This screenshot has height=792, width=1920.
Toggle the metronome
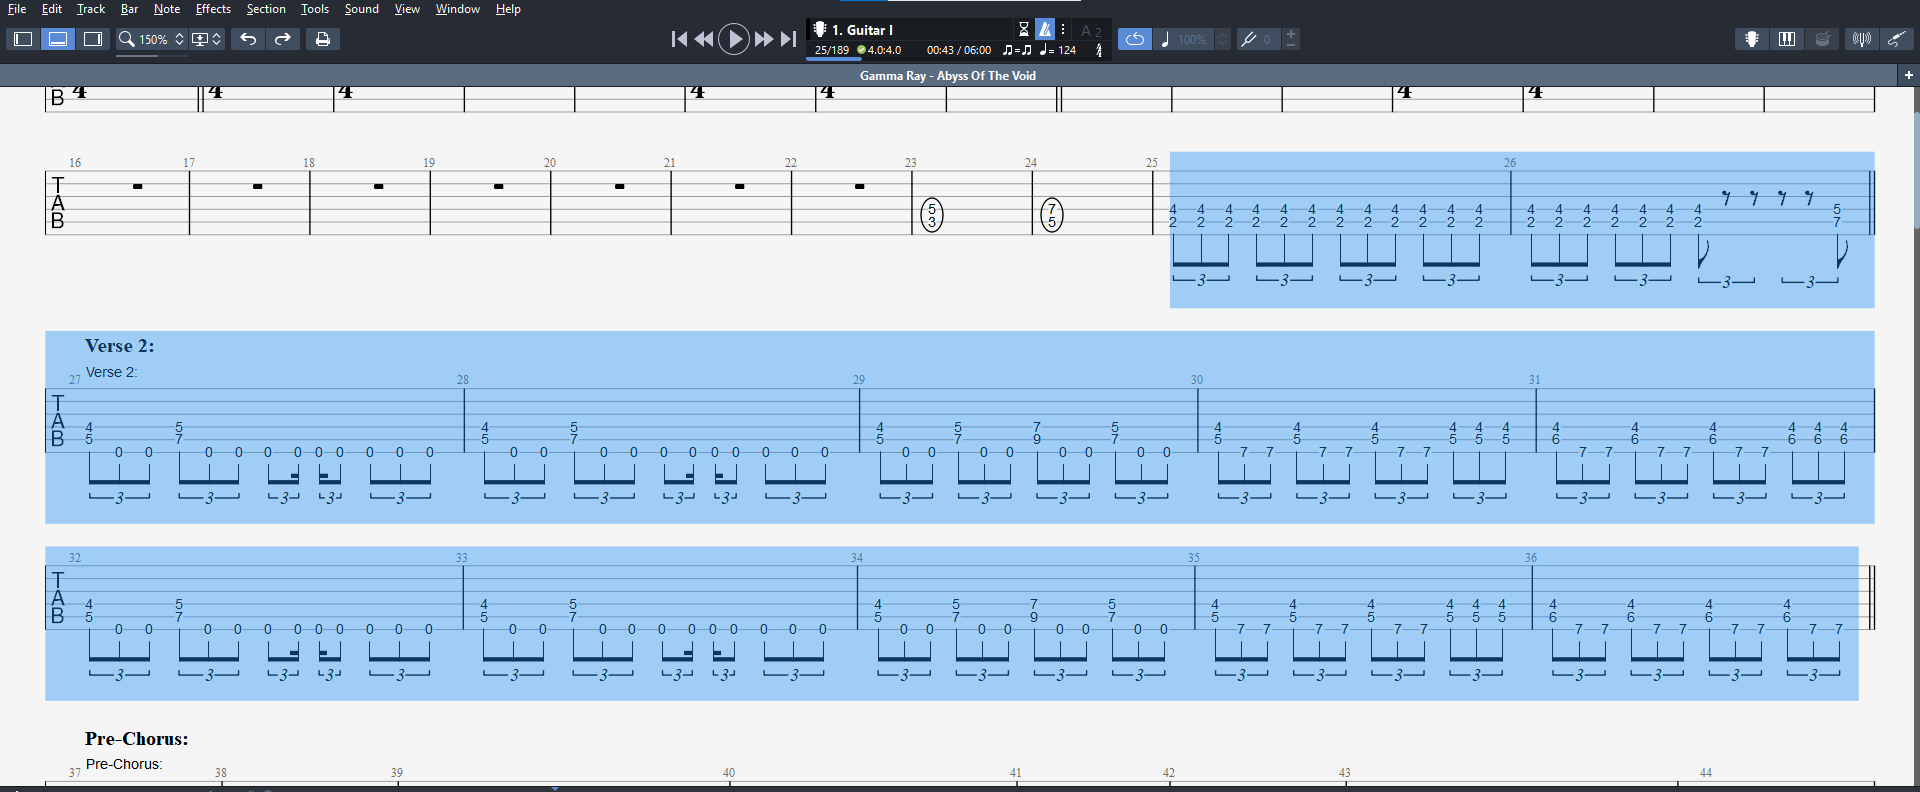(x=1044, y=29)
